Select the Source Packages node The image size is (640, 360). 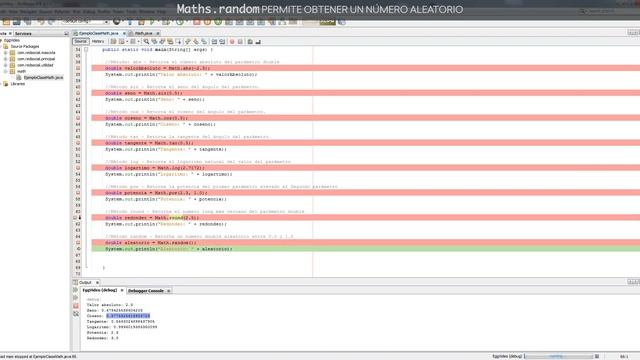coord(25,47)
